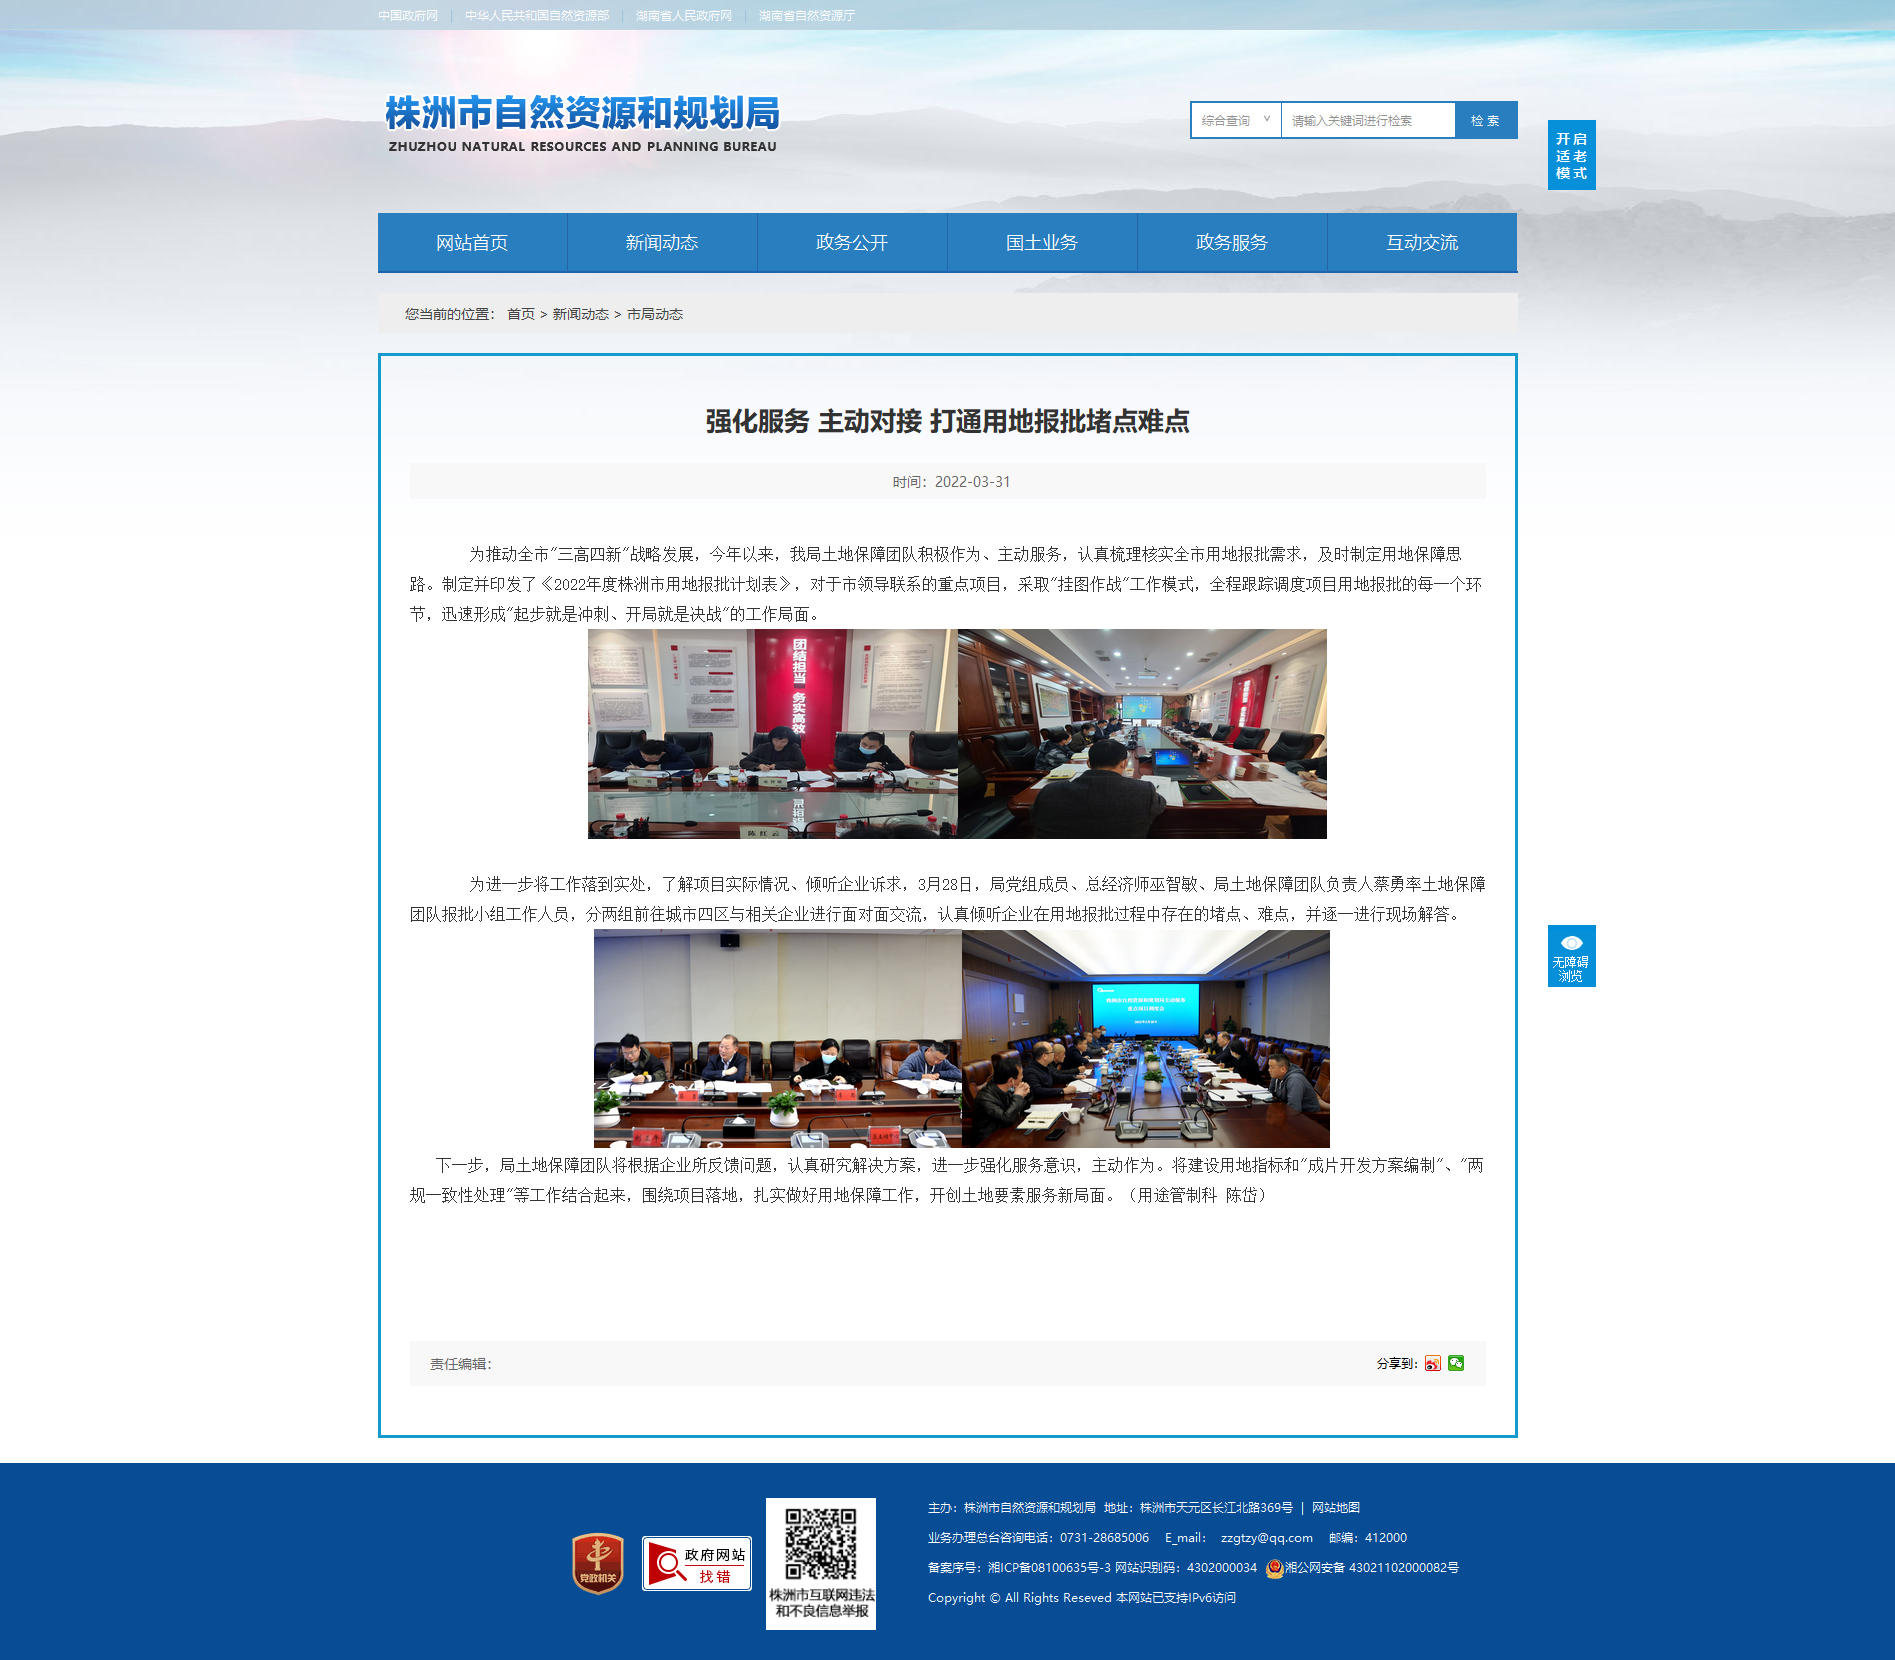
Task: Enable 开启适老模式 mode
Action: coord(1572,155)
